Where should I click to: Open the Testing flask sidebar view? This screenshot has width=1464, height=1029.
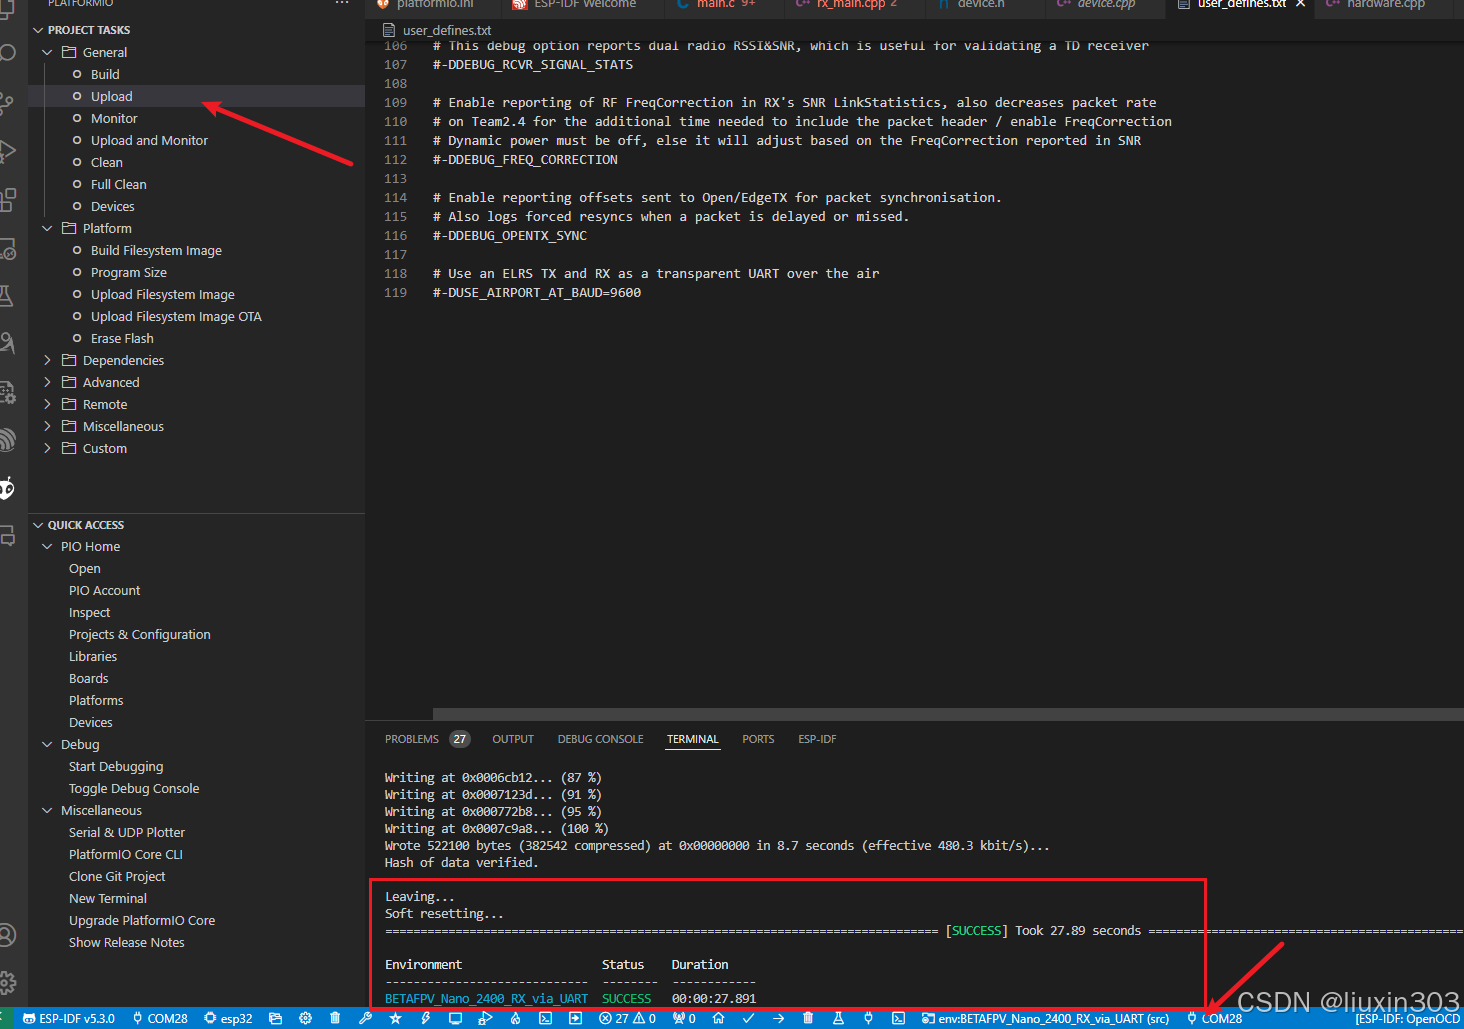[x=7, y=295]
